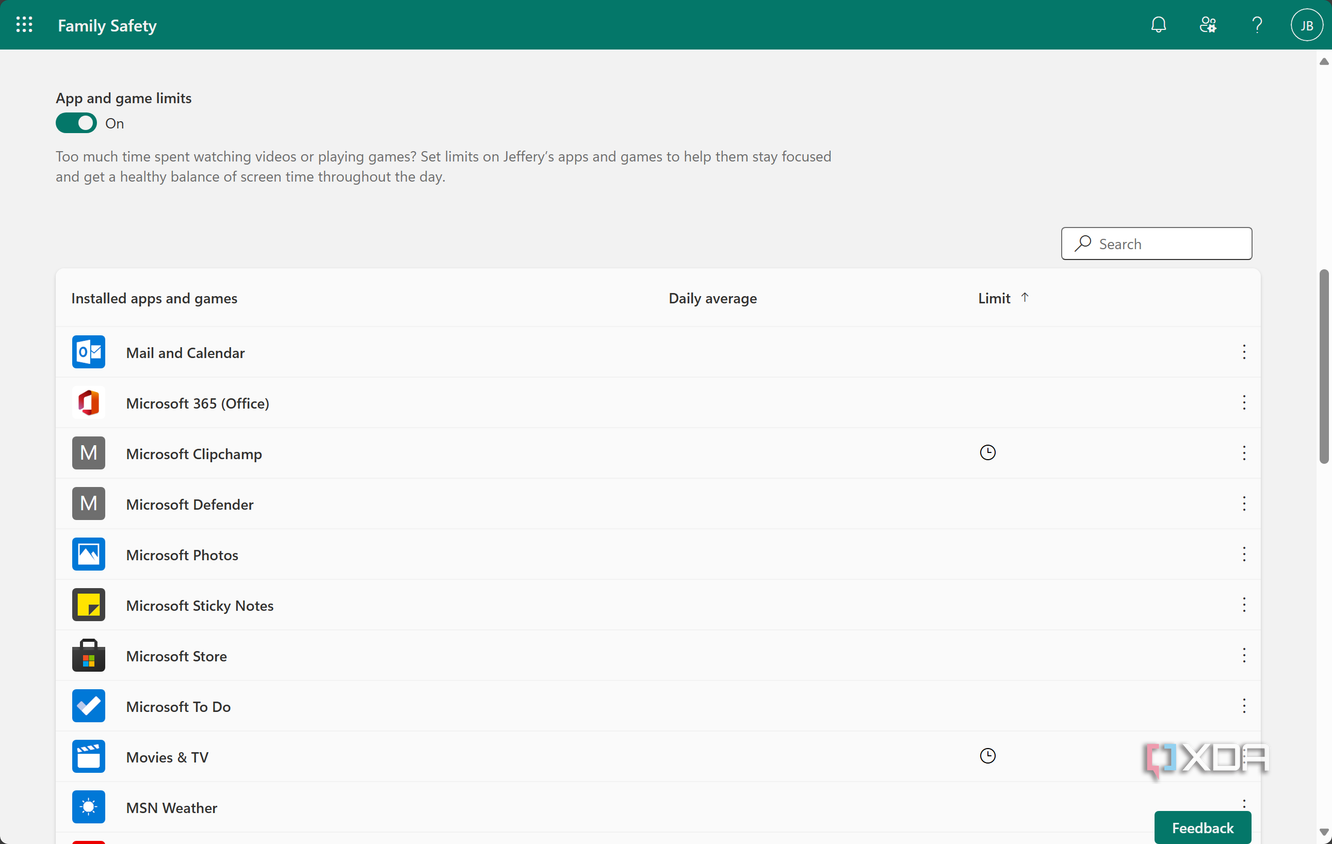Open more options for Microsoft Sticky Notes
1332x844 pixels.
1244,605
